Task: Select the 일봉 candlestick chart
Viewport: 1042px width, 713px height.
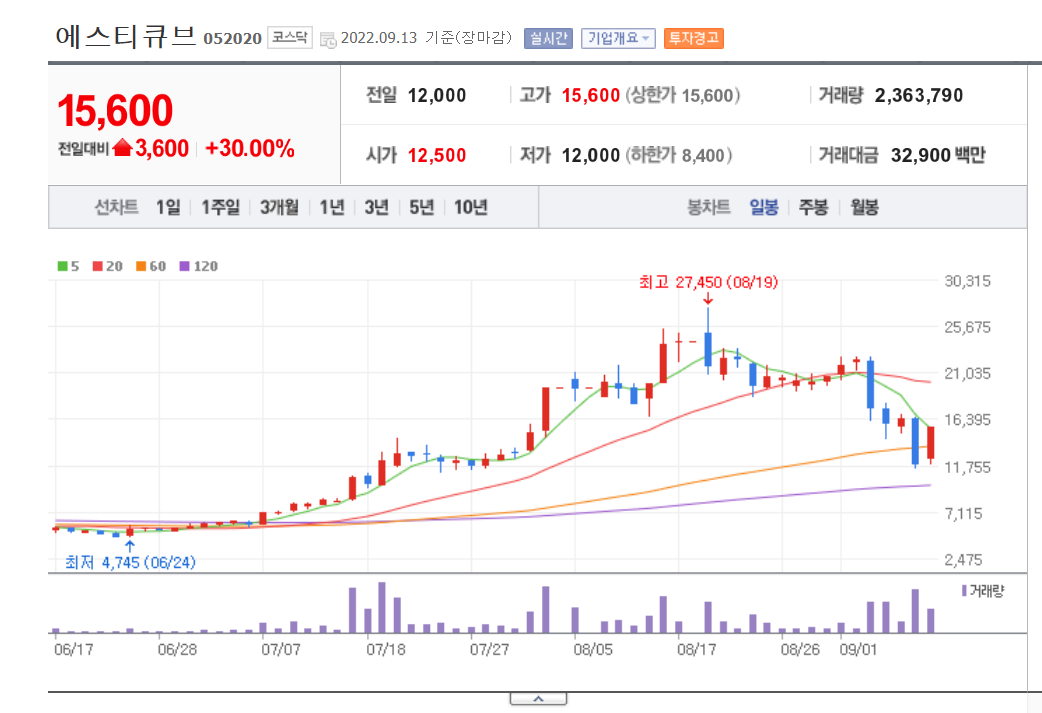Action: (764, 207)
